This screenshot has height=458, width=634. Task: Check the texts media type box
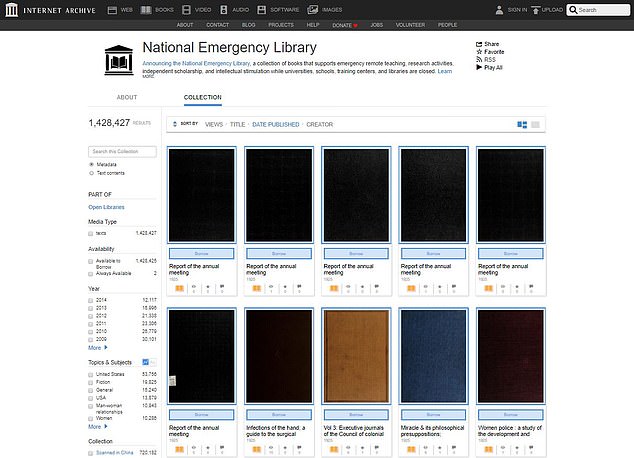[91, 234]
